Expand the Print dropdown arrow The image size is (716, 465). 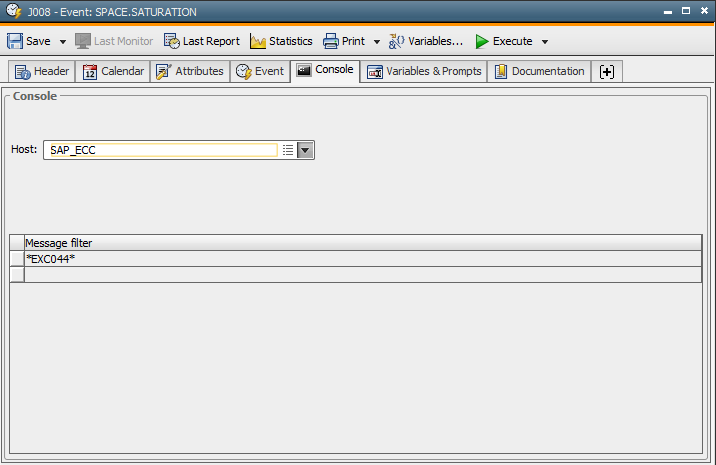(377, 42)
